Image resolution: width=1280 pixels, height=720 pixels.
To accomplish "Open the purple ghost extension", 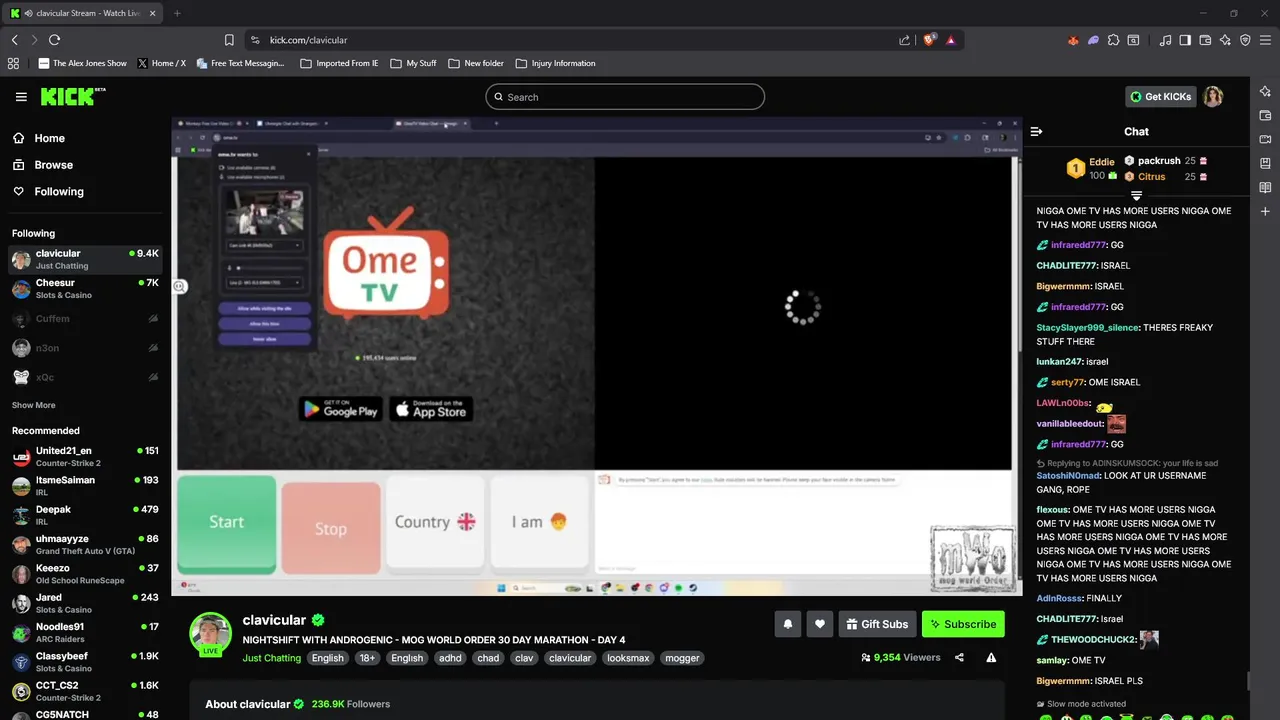I will tap(1093, 40).
